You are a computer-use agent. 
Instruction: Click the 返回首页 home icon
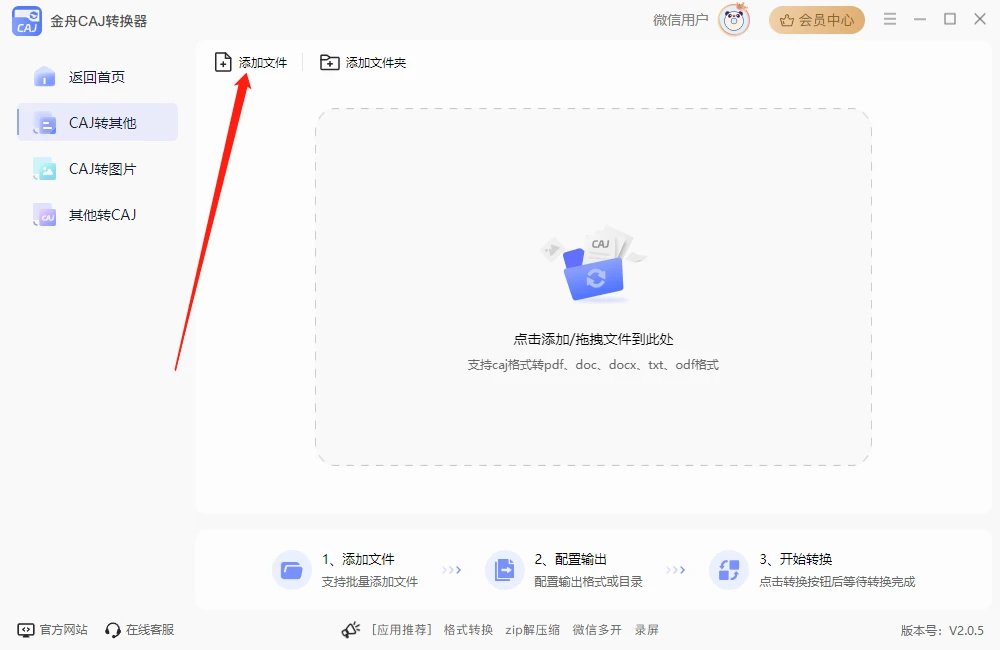point(45,77)
